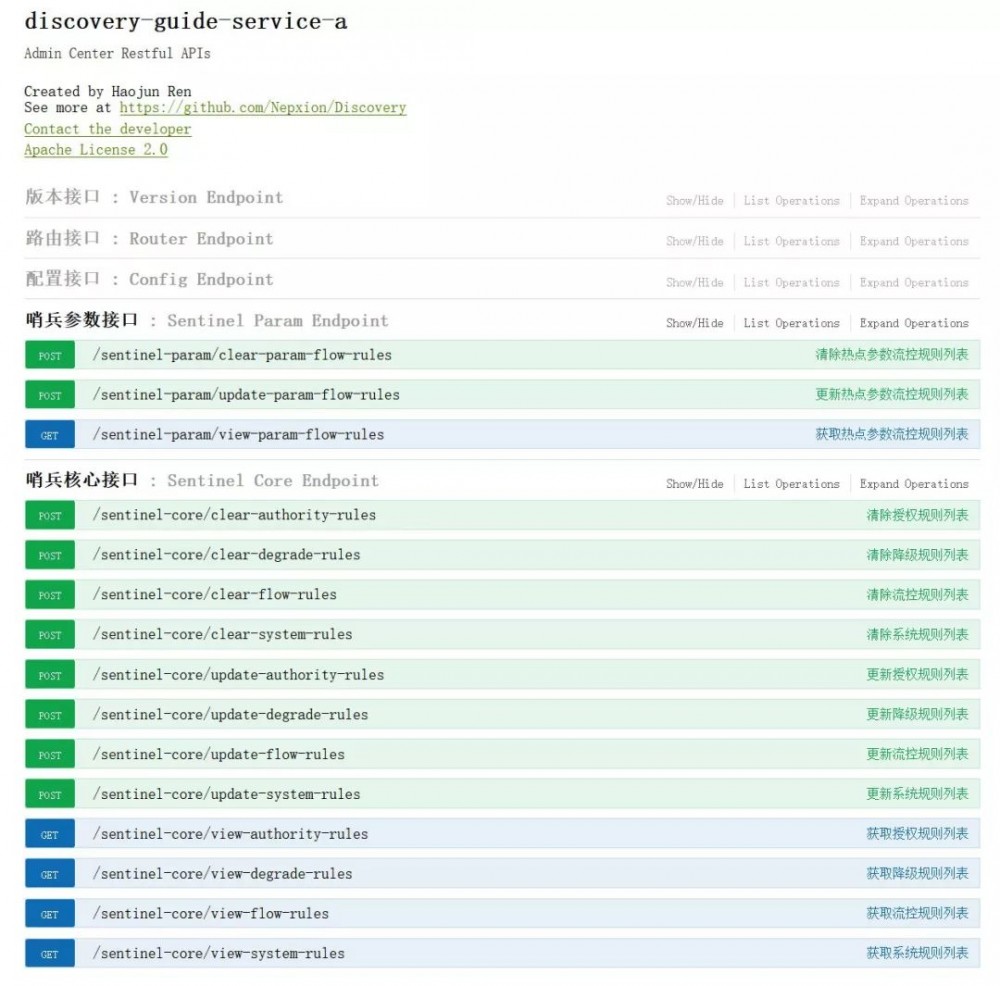
Task: Click the POST badge for update-flow-rules
Action: 49,754
